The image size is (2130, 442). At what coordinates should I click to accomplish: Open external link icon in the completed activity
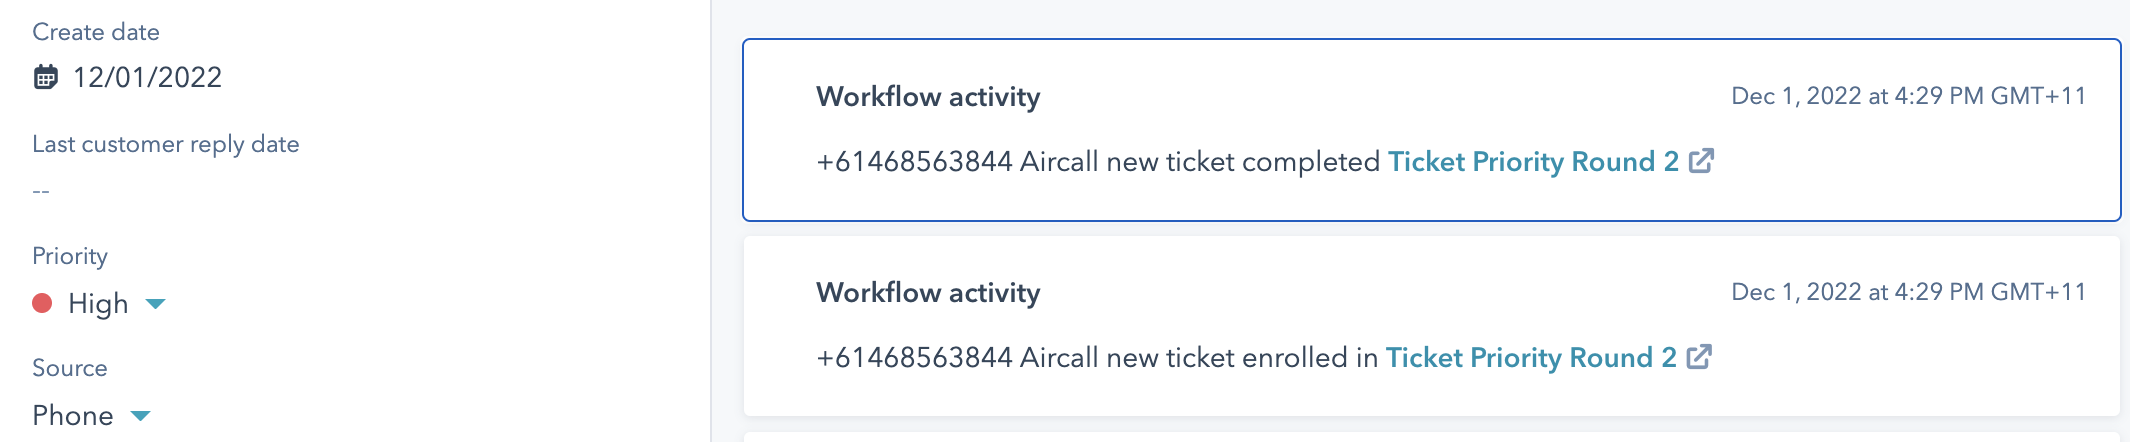tap(1702, 161)
